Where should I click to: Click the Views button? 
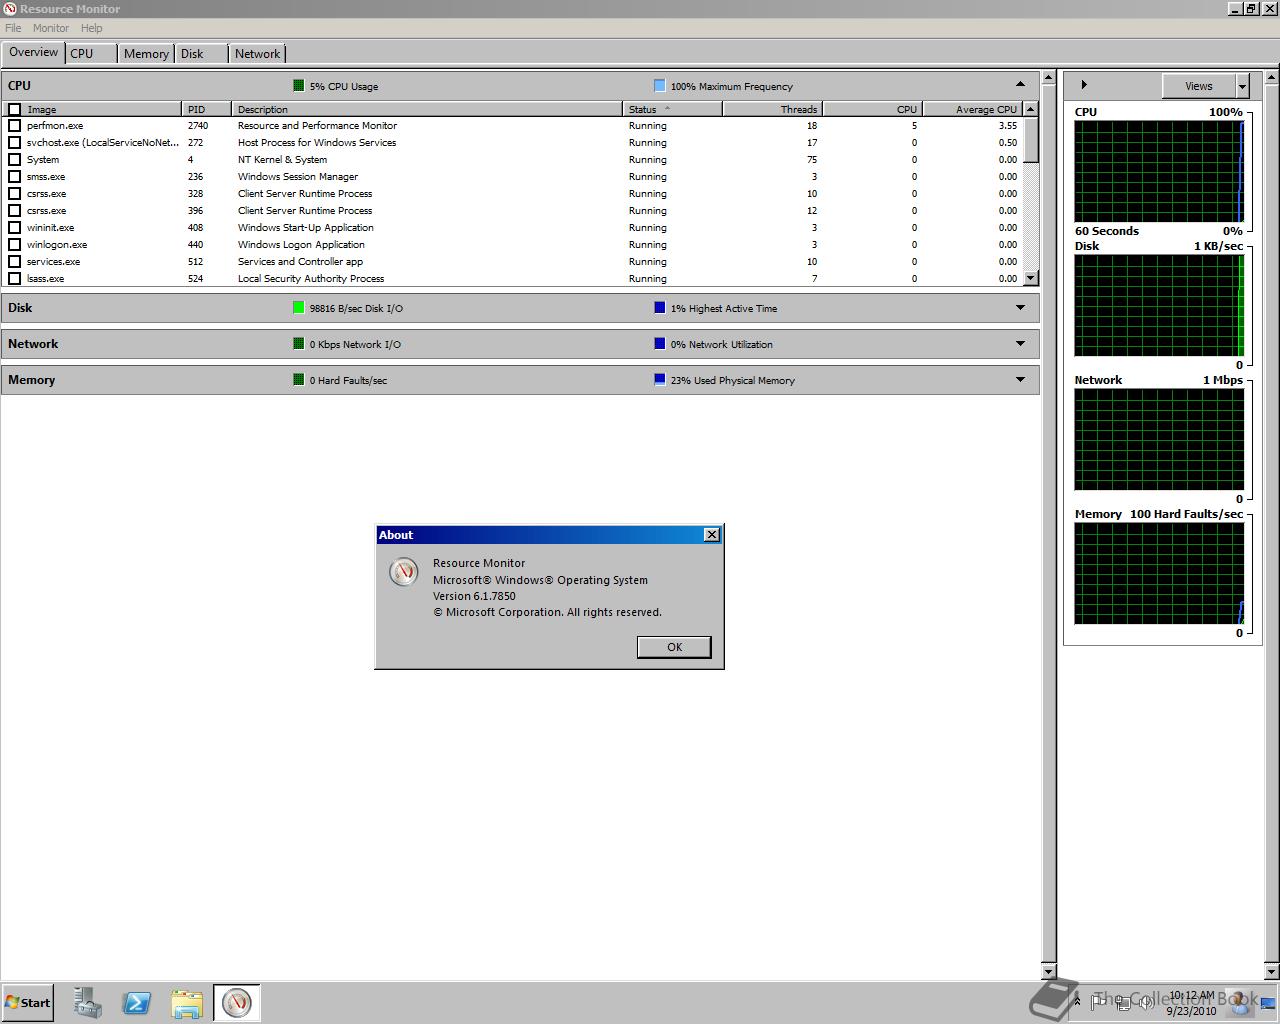1199,86
